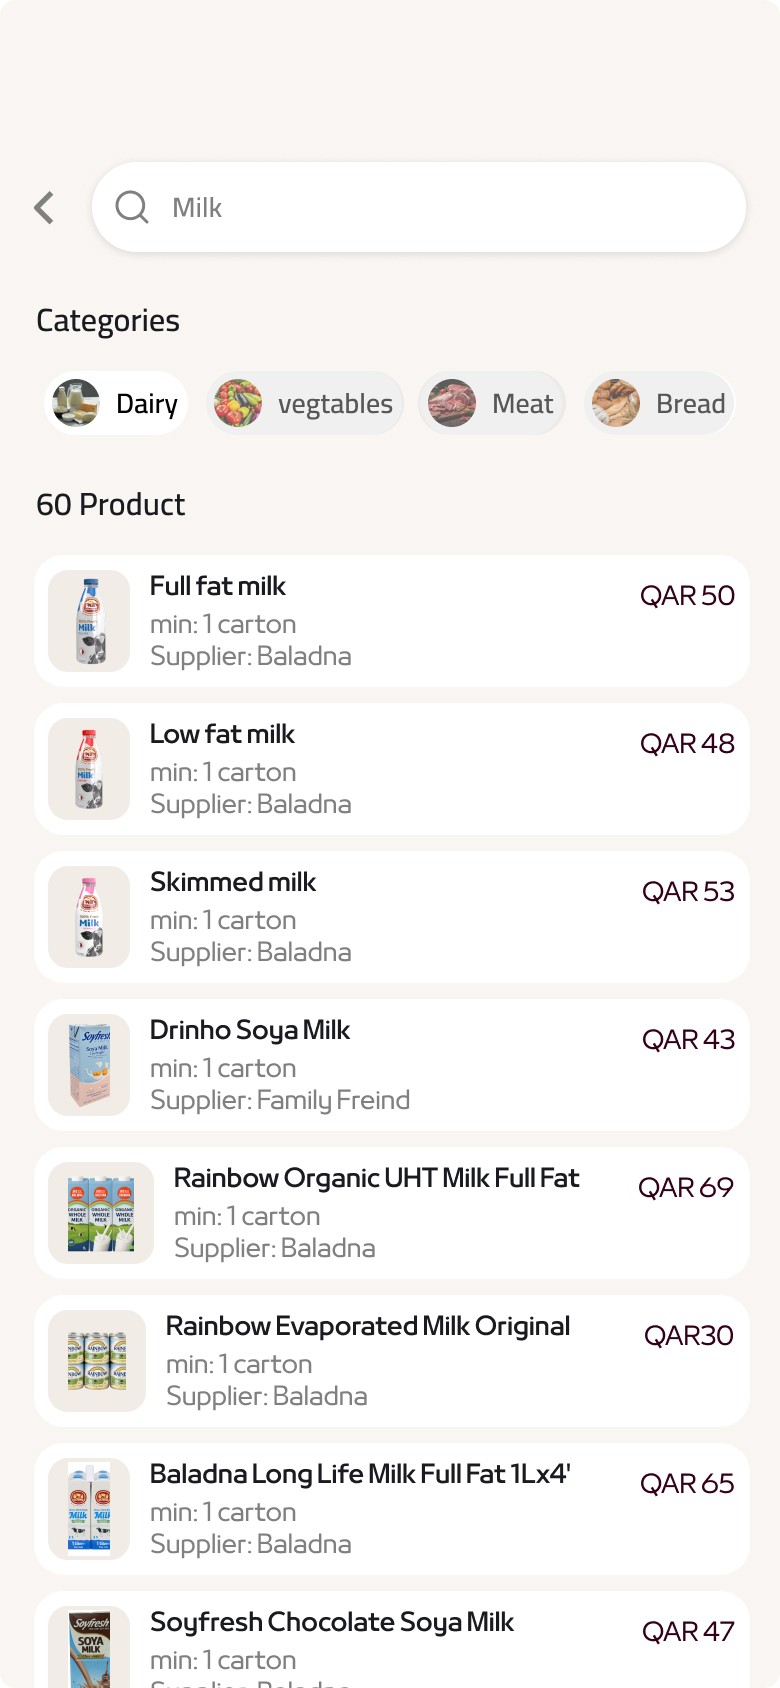
Task: Tap the vegetables category round image
Action: pyautogui.click(x=238, y=404)
